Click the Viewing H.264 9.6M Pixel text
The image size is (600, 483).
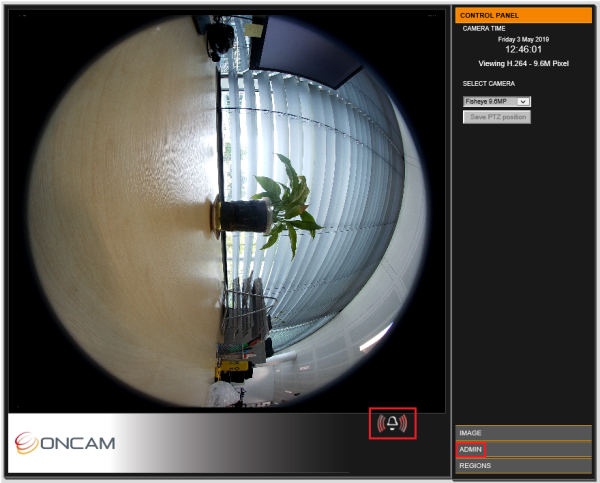[523, 64]
